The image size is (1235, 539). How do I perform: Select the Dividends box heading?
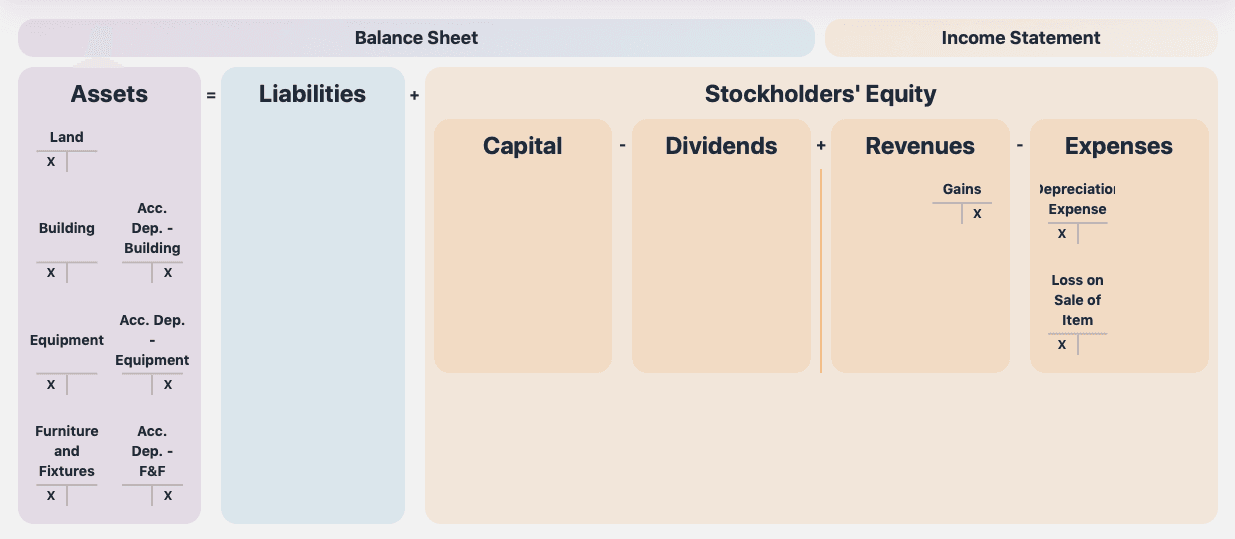tap(721, 146)
